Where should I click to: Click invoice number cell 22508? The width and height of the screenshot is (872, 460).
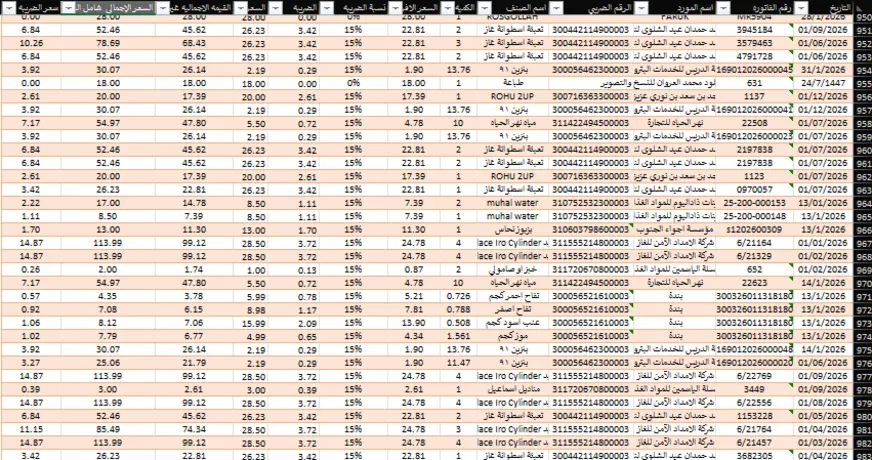(x=755, y=123)
